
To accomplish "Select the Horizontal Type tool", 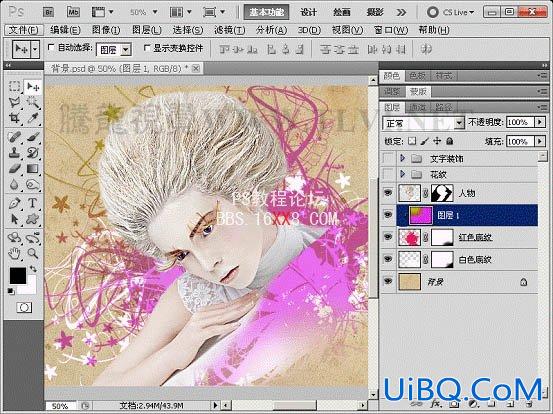I will pos(33,203).
